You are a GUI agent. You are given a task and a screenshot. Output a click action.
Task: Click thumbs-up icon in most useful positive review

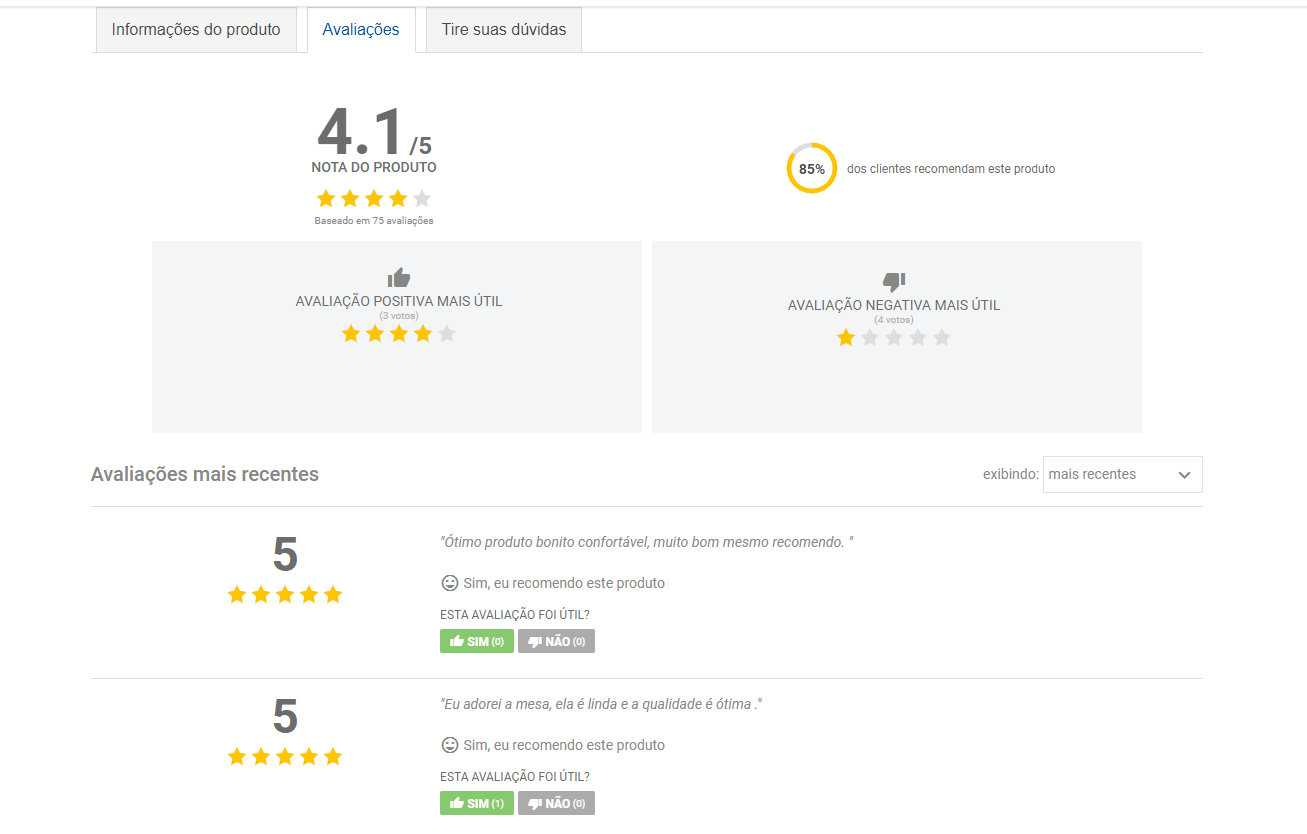pyautogui.click(x=398, y=278)
